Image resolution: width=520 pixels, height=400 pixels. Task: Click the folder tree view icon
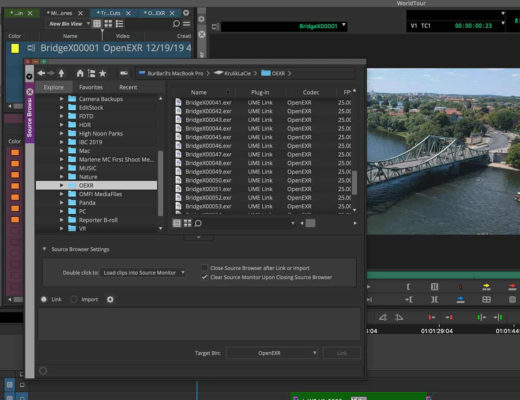pos(91,73)
